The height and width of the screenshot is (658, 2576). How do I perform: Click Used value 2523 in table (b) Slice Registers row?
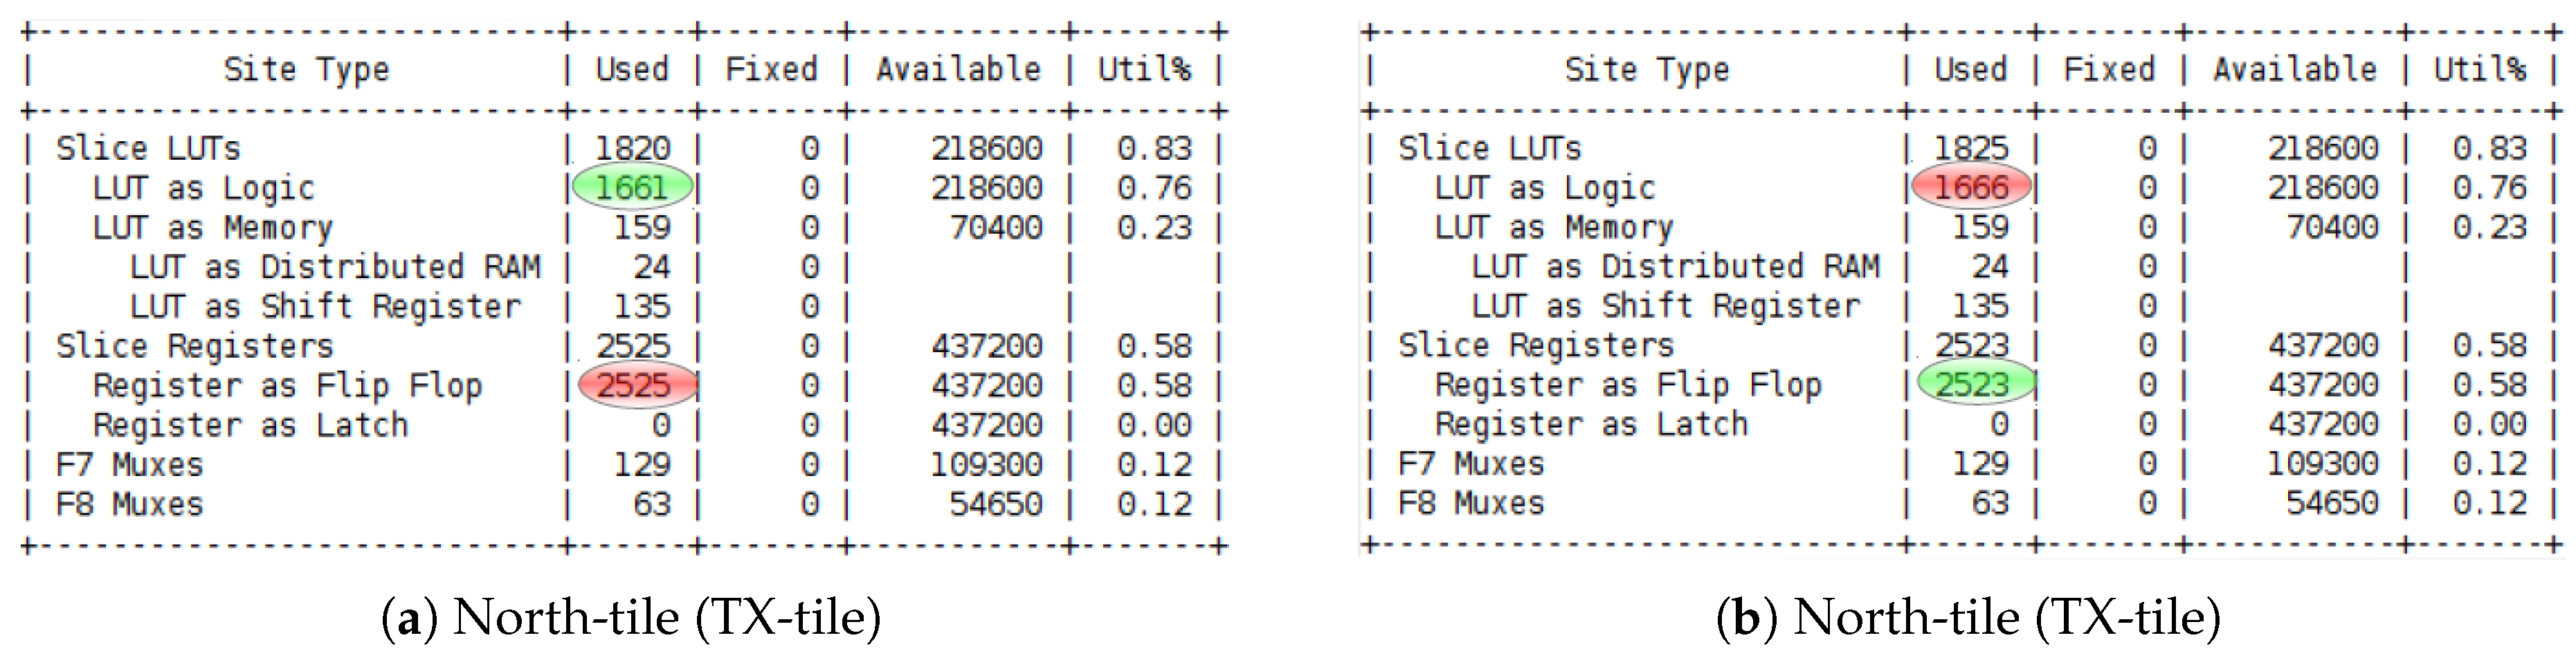[x=1972, y=346]
